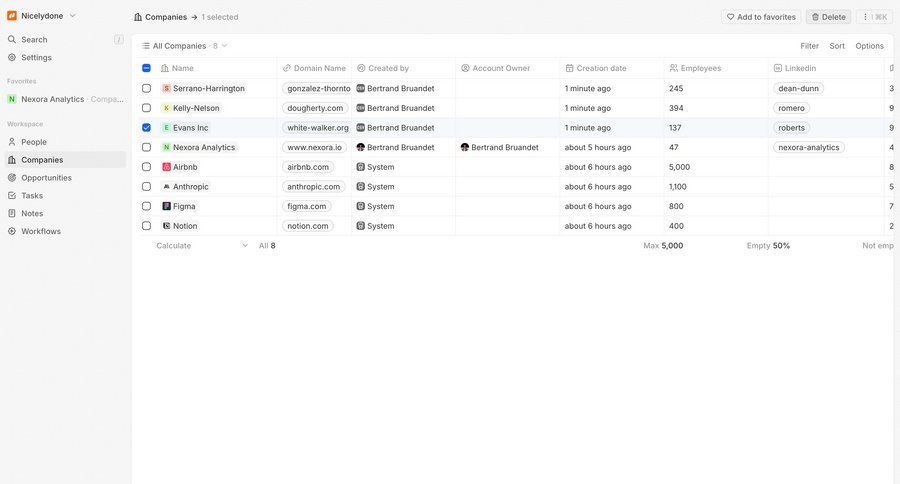900x484 pixels.
Task: Open the nexora-analytics LinkedIn chip
Action: tap(809, 148)
